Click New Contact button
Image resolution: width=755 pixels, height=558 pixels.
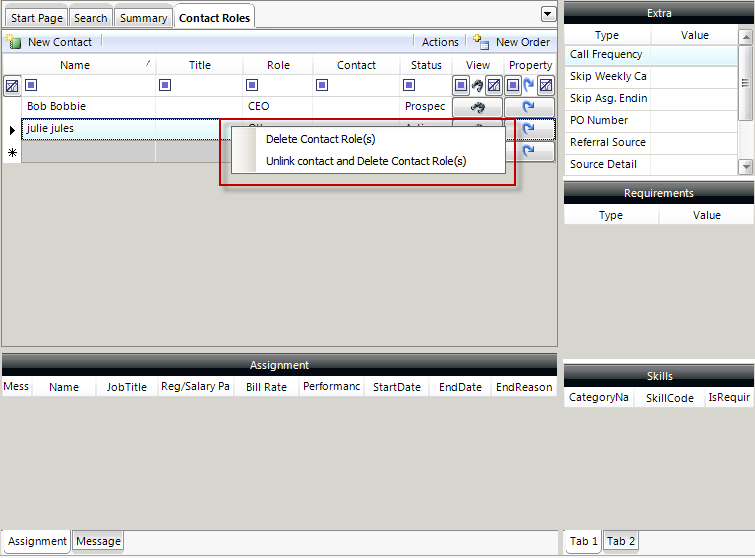[x=49, y=42]
